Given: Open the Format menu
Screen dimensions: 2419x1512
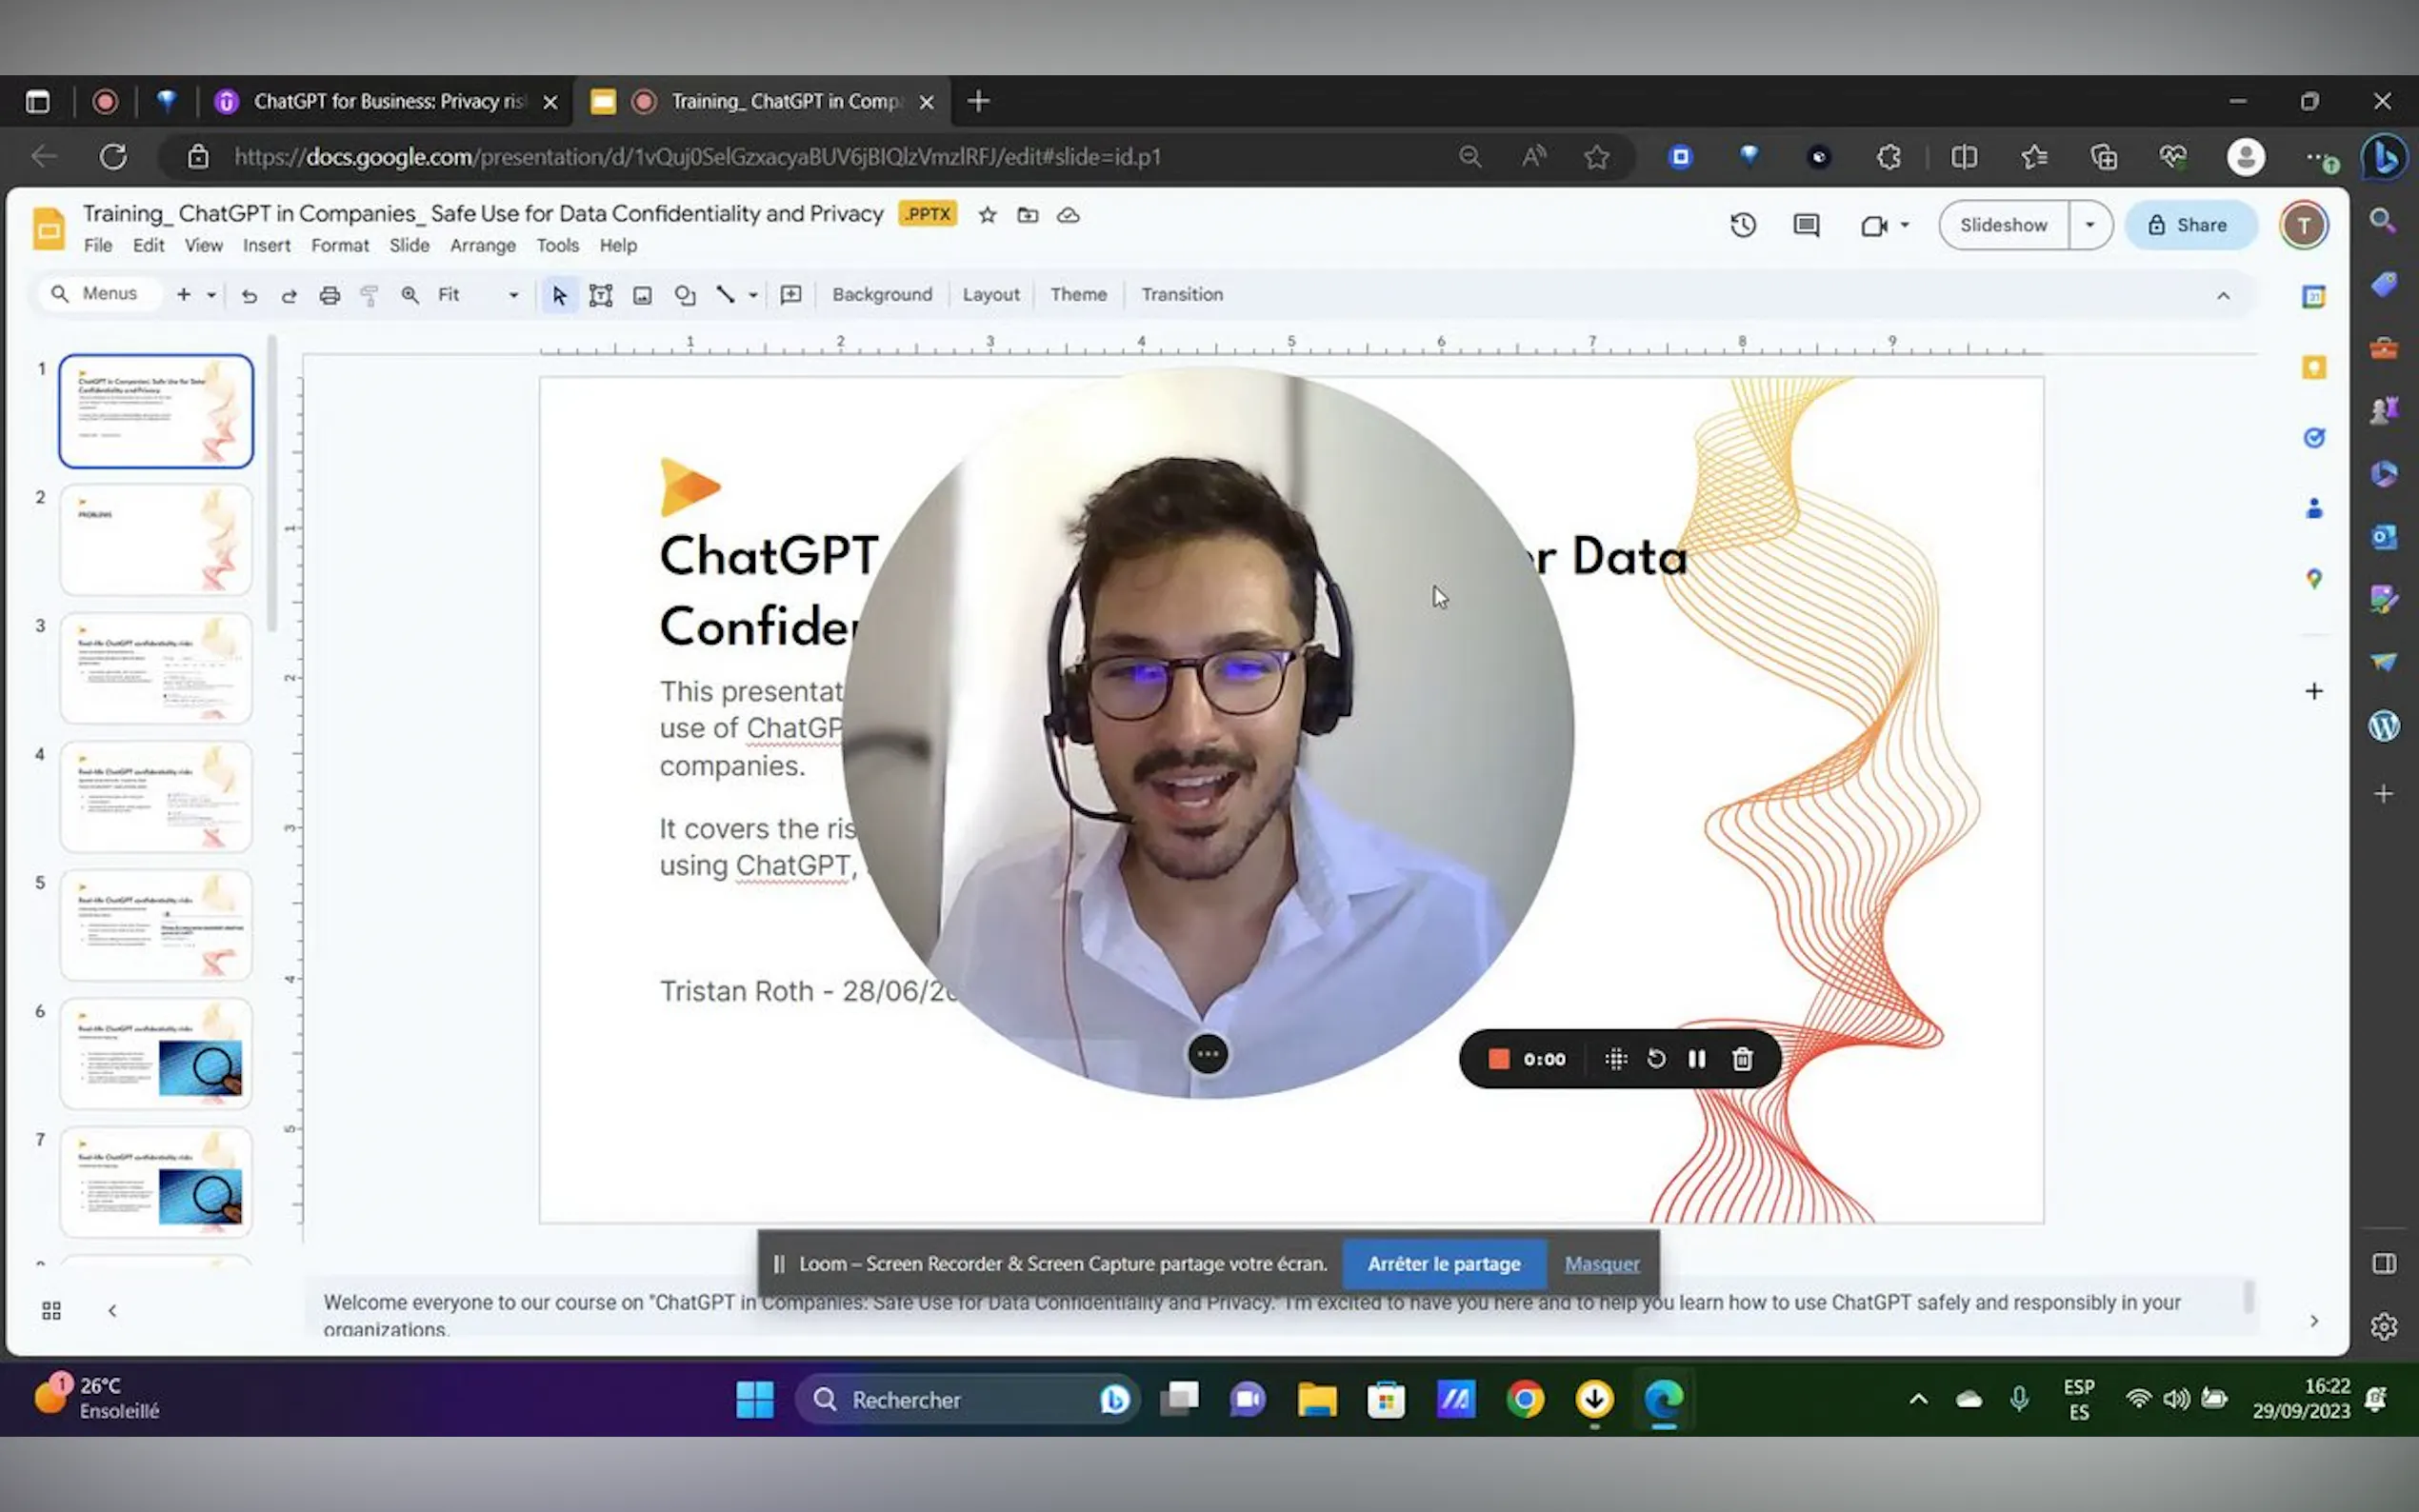Looking at the screenshot, I should coord(340,246).
